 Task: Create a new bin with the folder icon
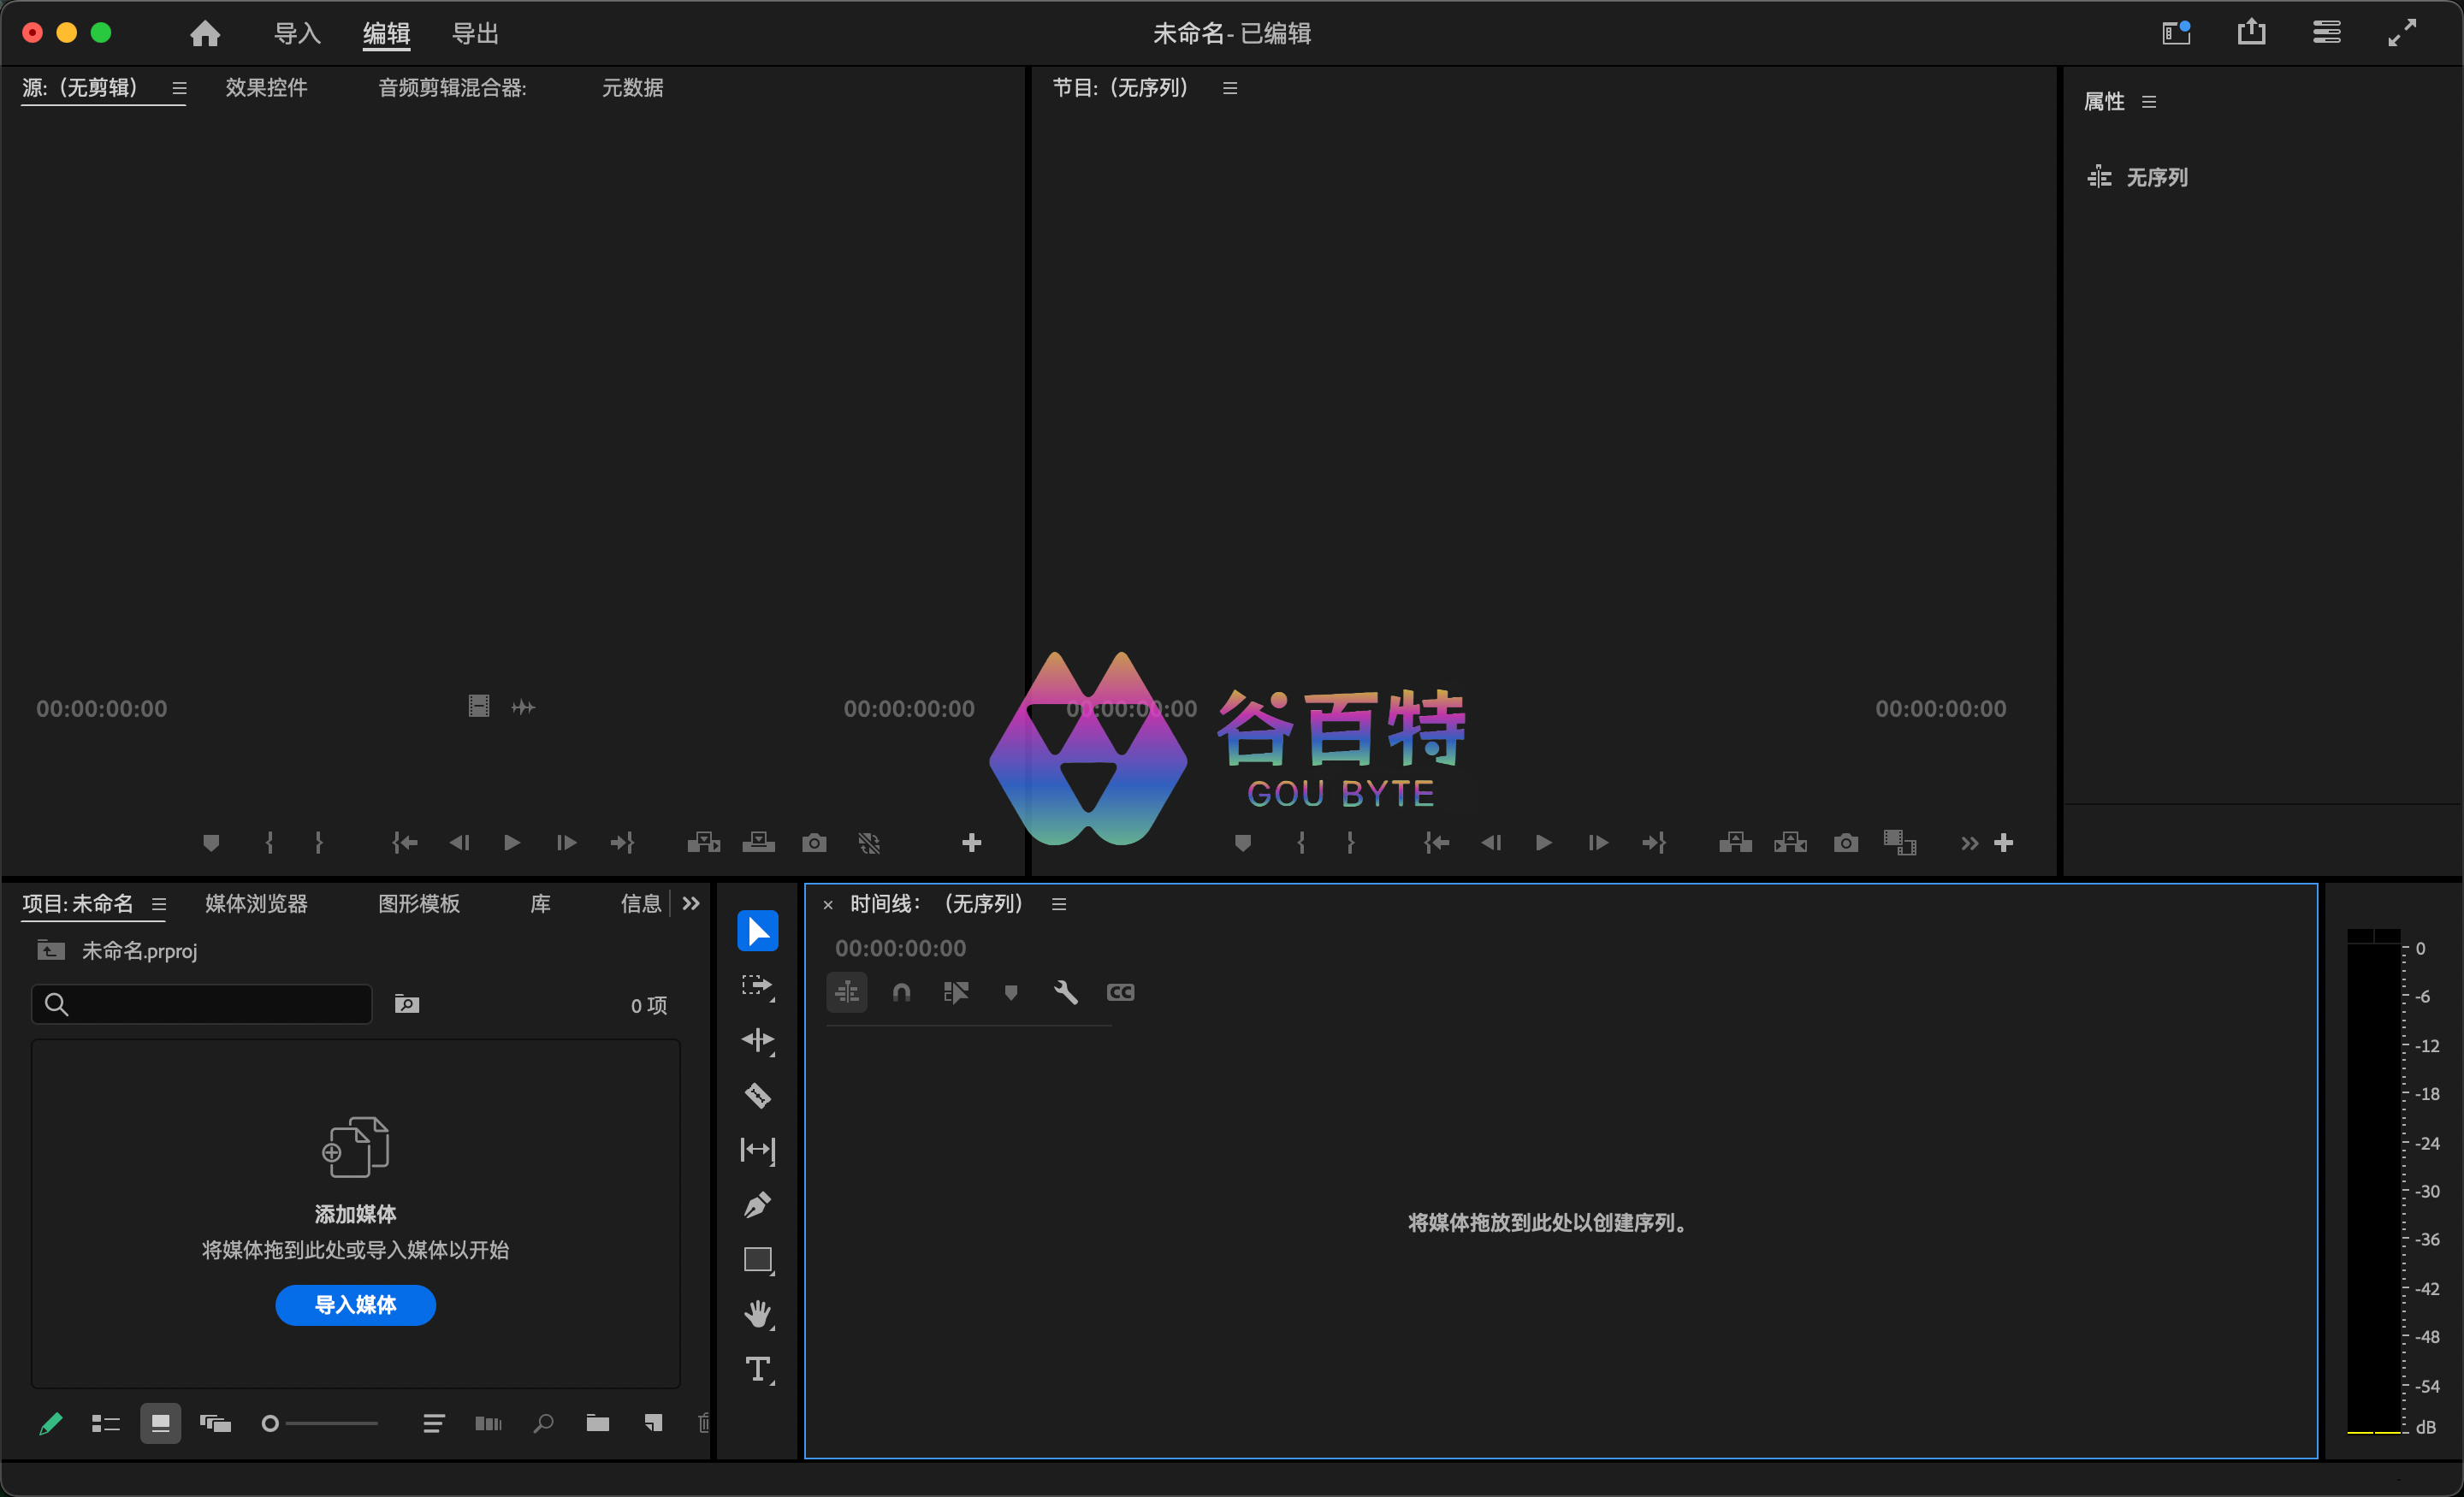(x=597, y=1423)
